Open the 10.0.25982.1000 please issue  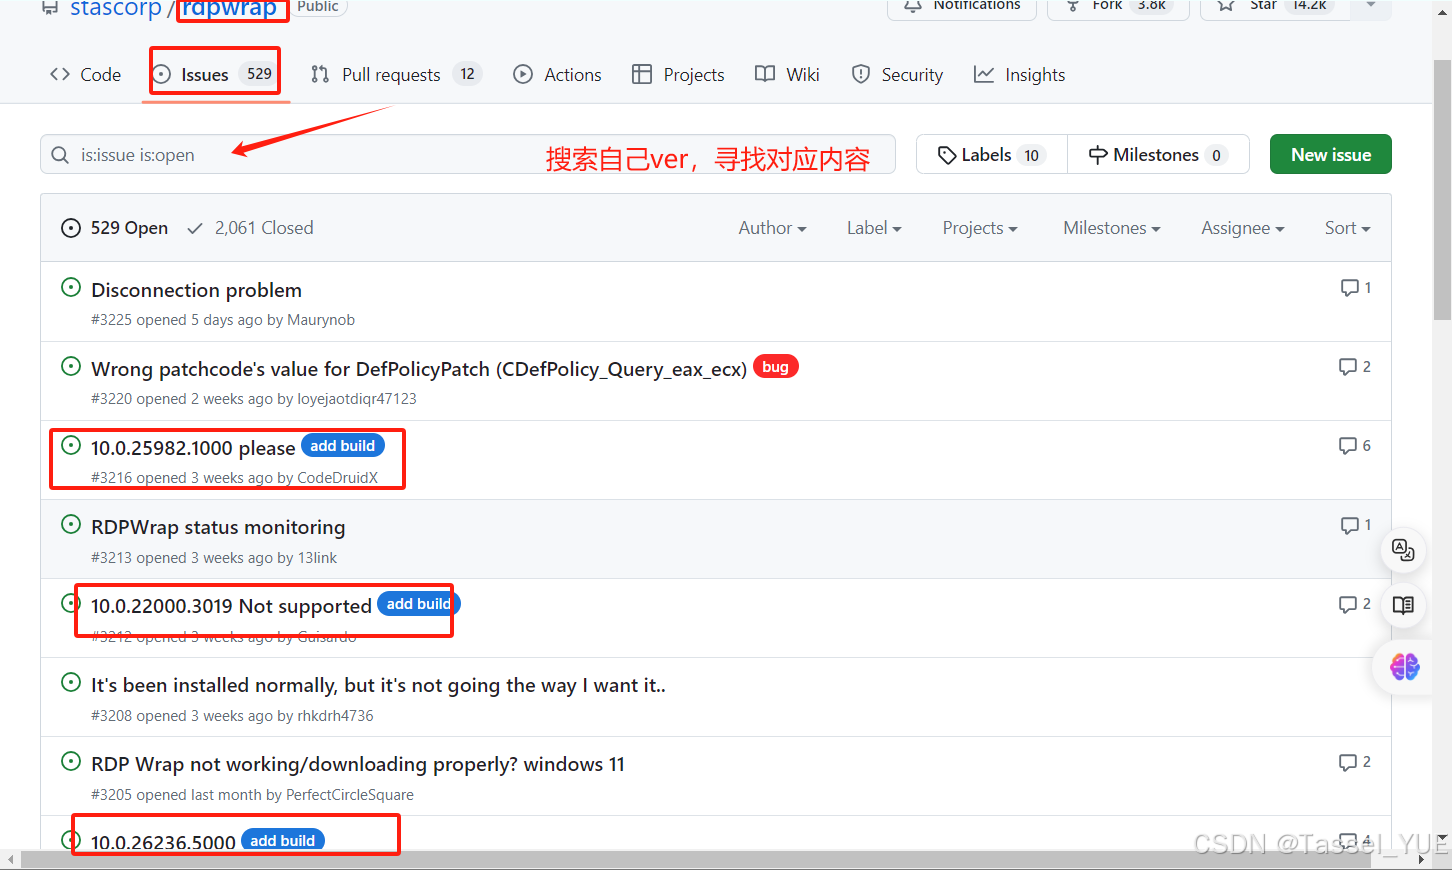coord(193,448)
